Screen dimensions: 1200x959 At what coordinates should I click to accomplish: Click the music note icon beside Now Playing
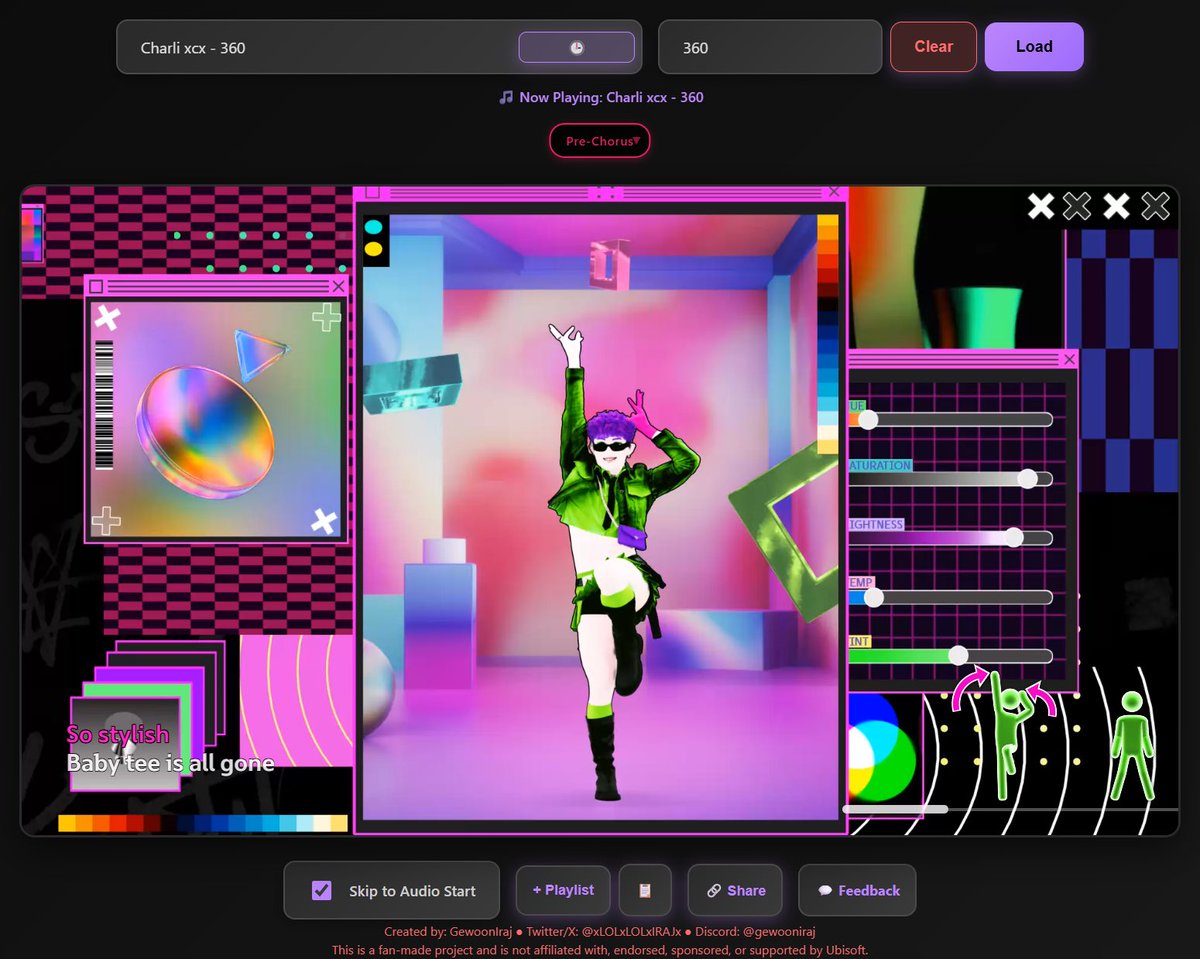507,97
